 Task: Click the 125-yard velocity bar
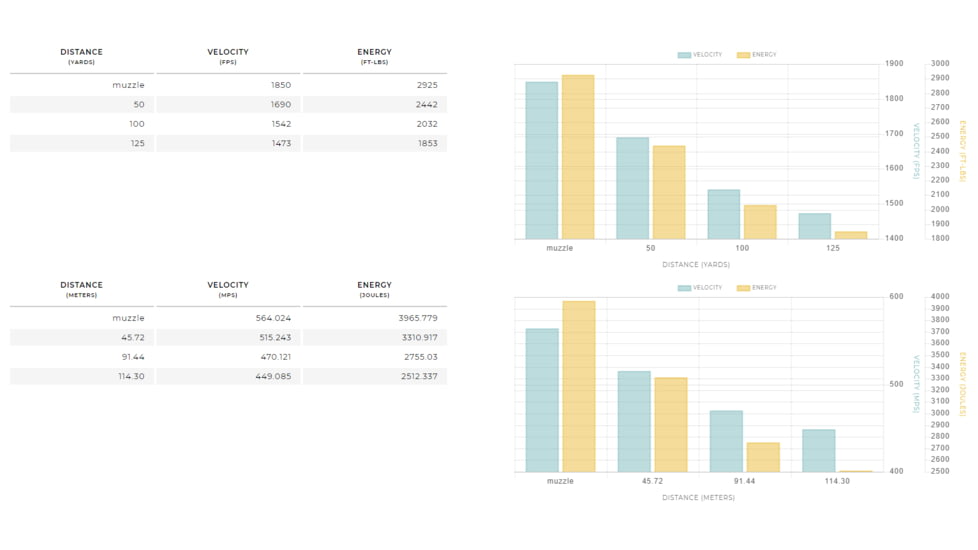814,226
